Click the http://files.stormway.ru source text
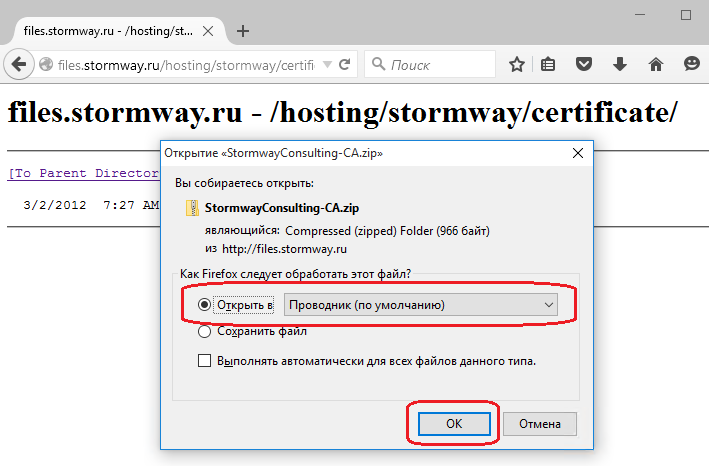 [x=284, y=249]
